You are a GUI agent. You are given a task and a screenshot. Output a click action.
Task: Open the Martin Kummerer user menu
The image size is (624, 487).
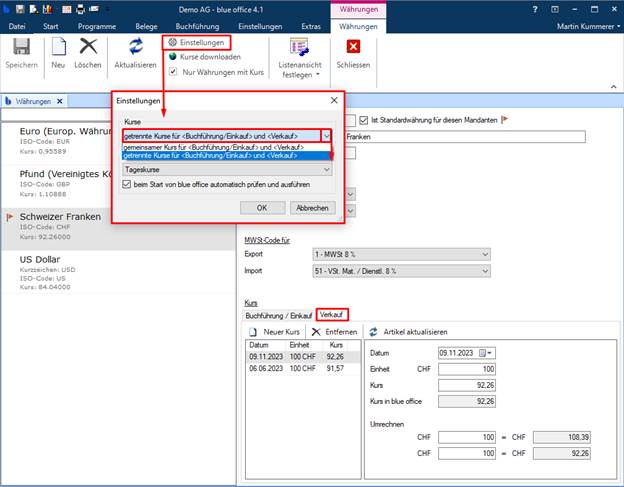pos(589,27)
